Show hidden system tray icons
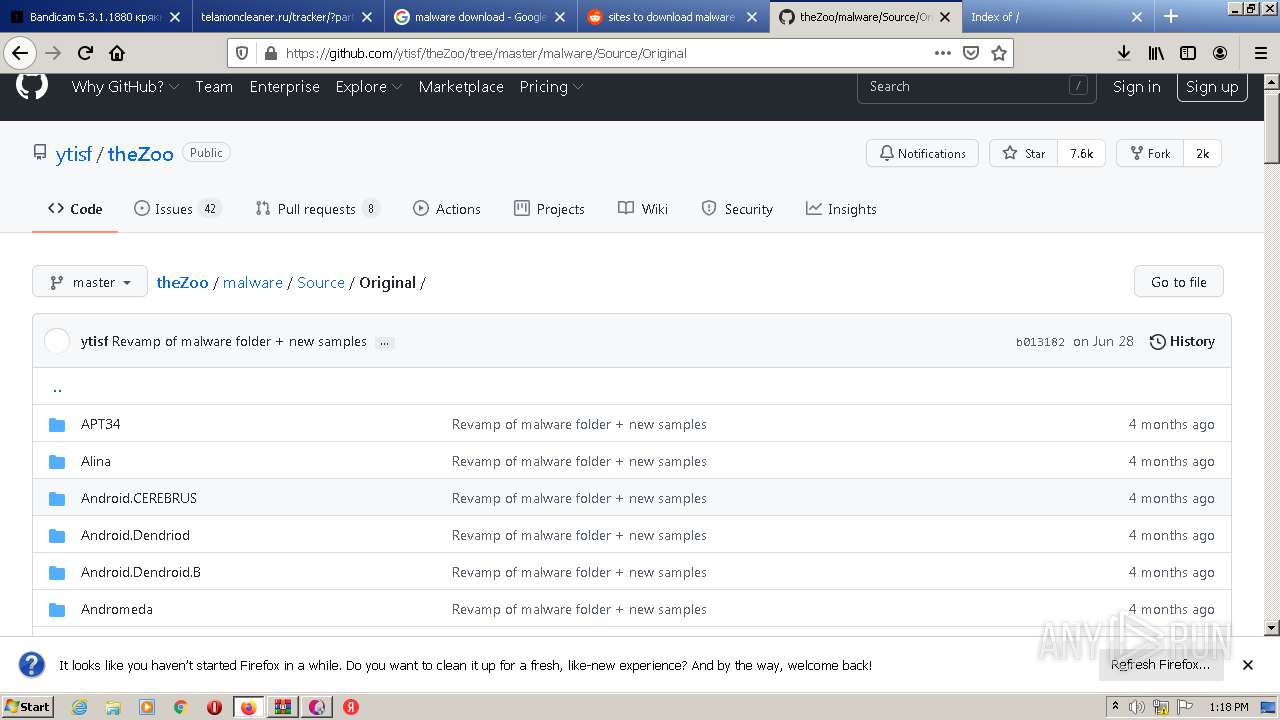 (x=1116, y=707)
